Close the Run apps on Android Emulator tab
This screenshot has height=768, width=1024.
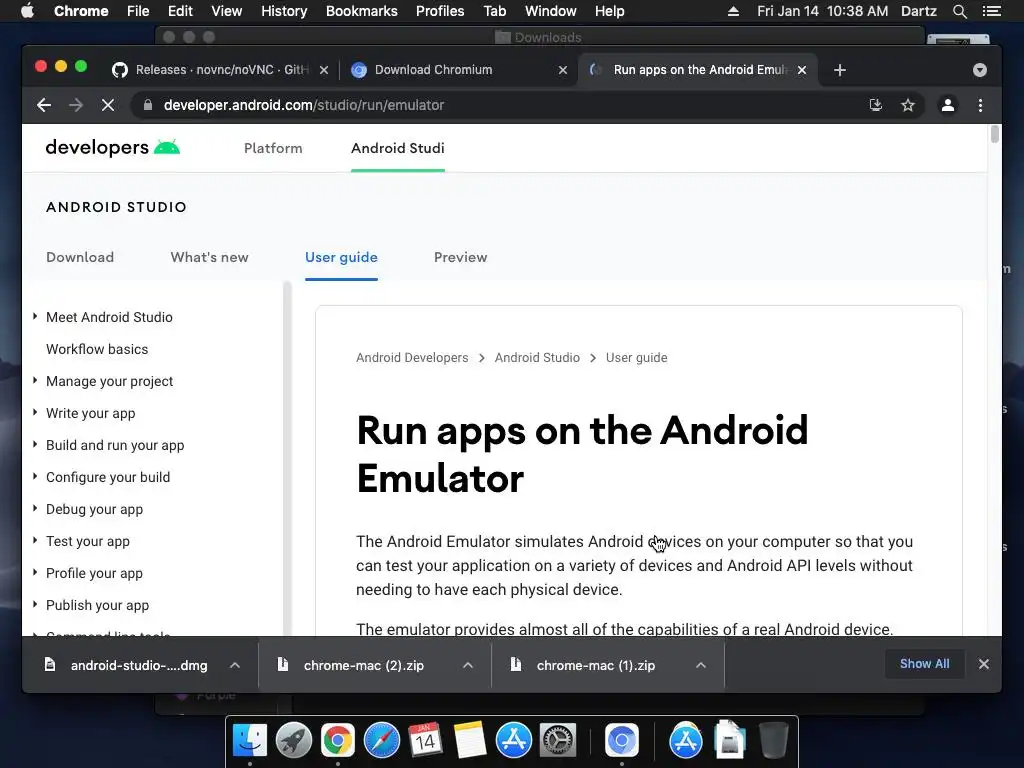point(802,70)
